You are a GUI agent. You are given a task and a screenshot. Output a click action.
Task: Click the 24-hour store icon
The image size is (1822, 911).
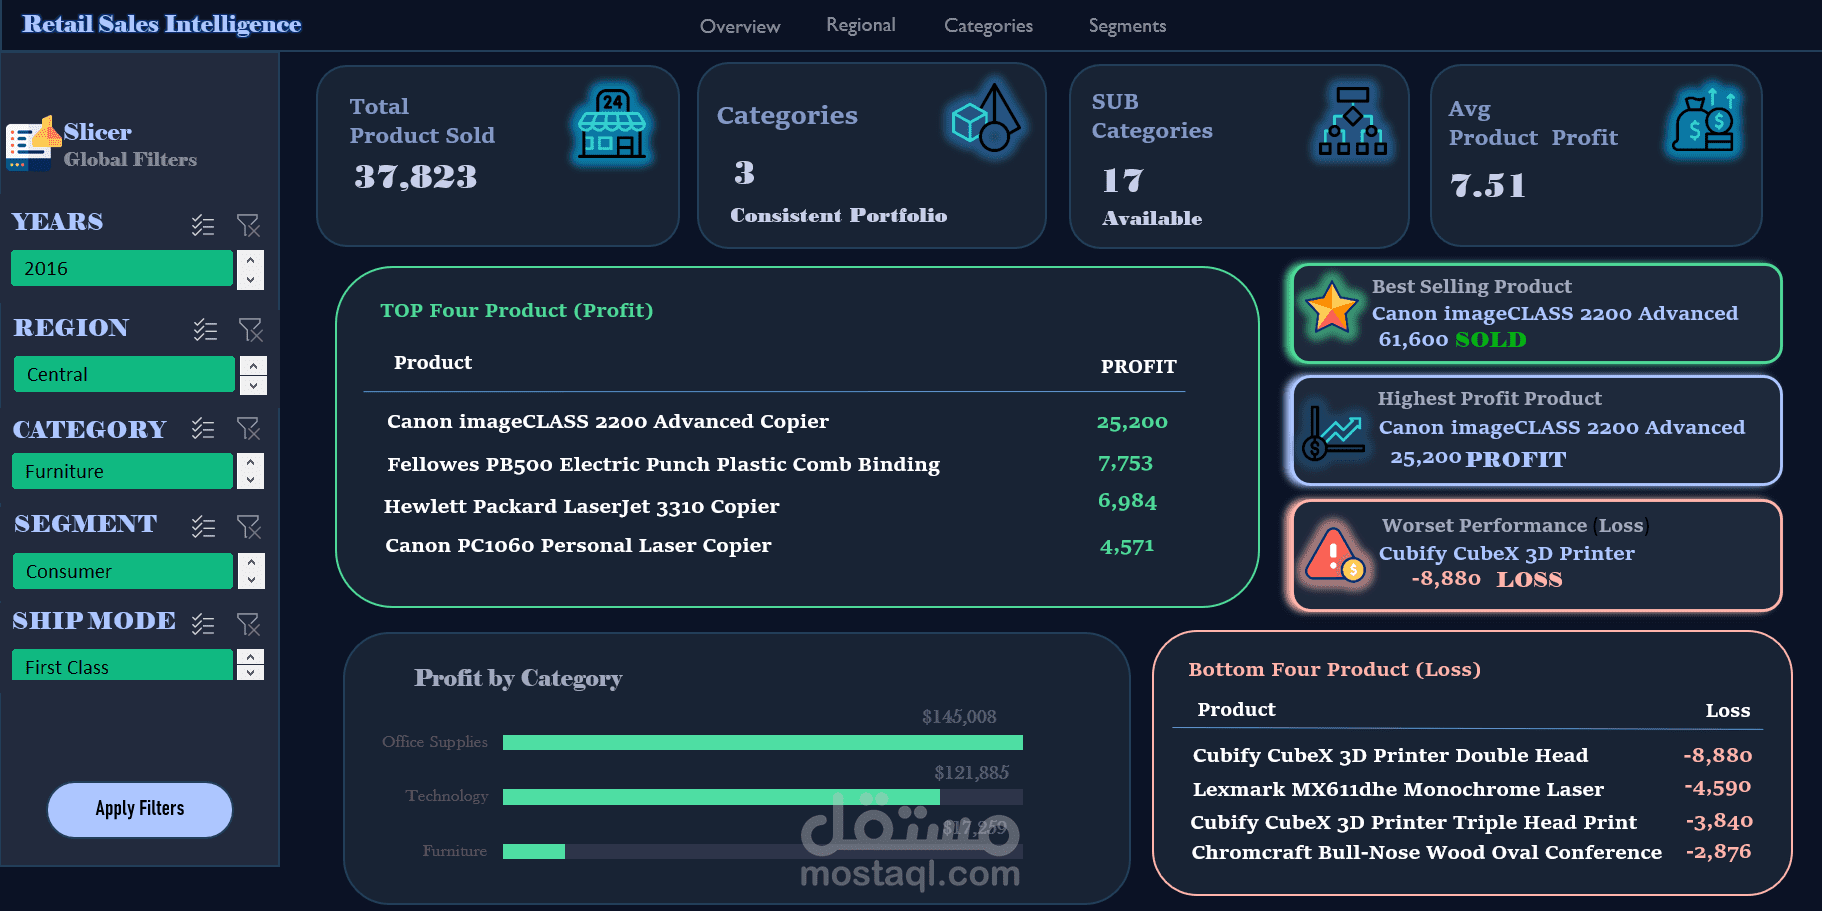[612, 125]
